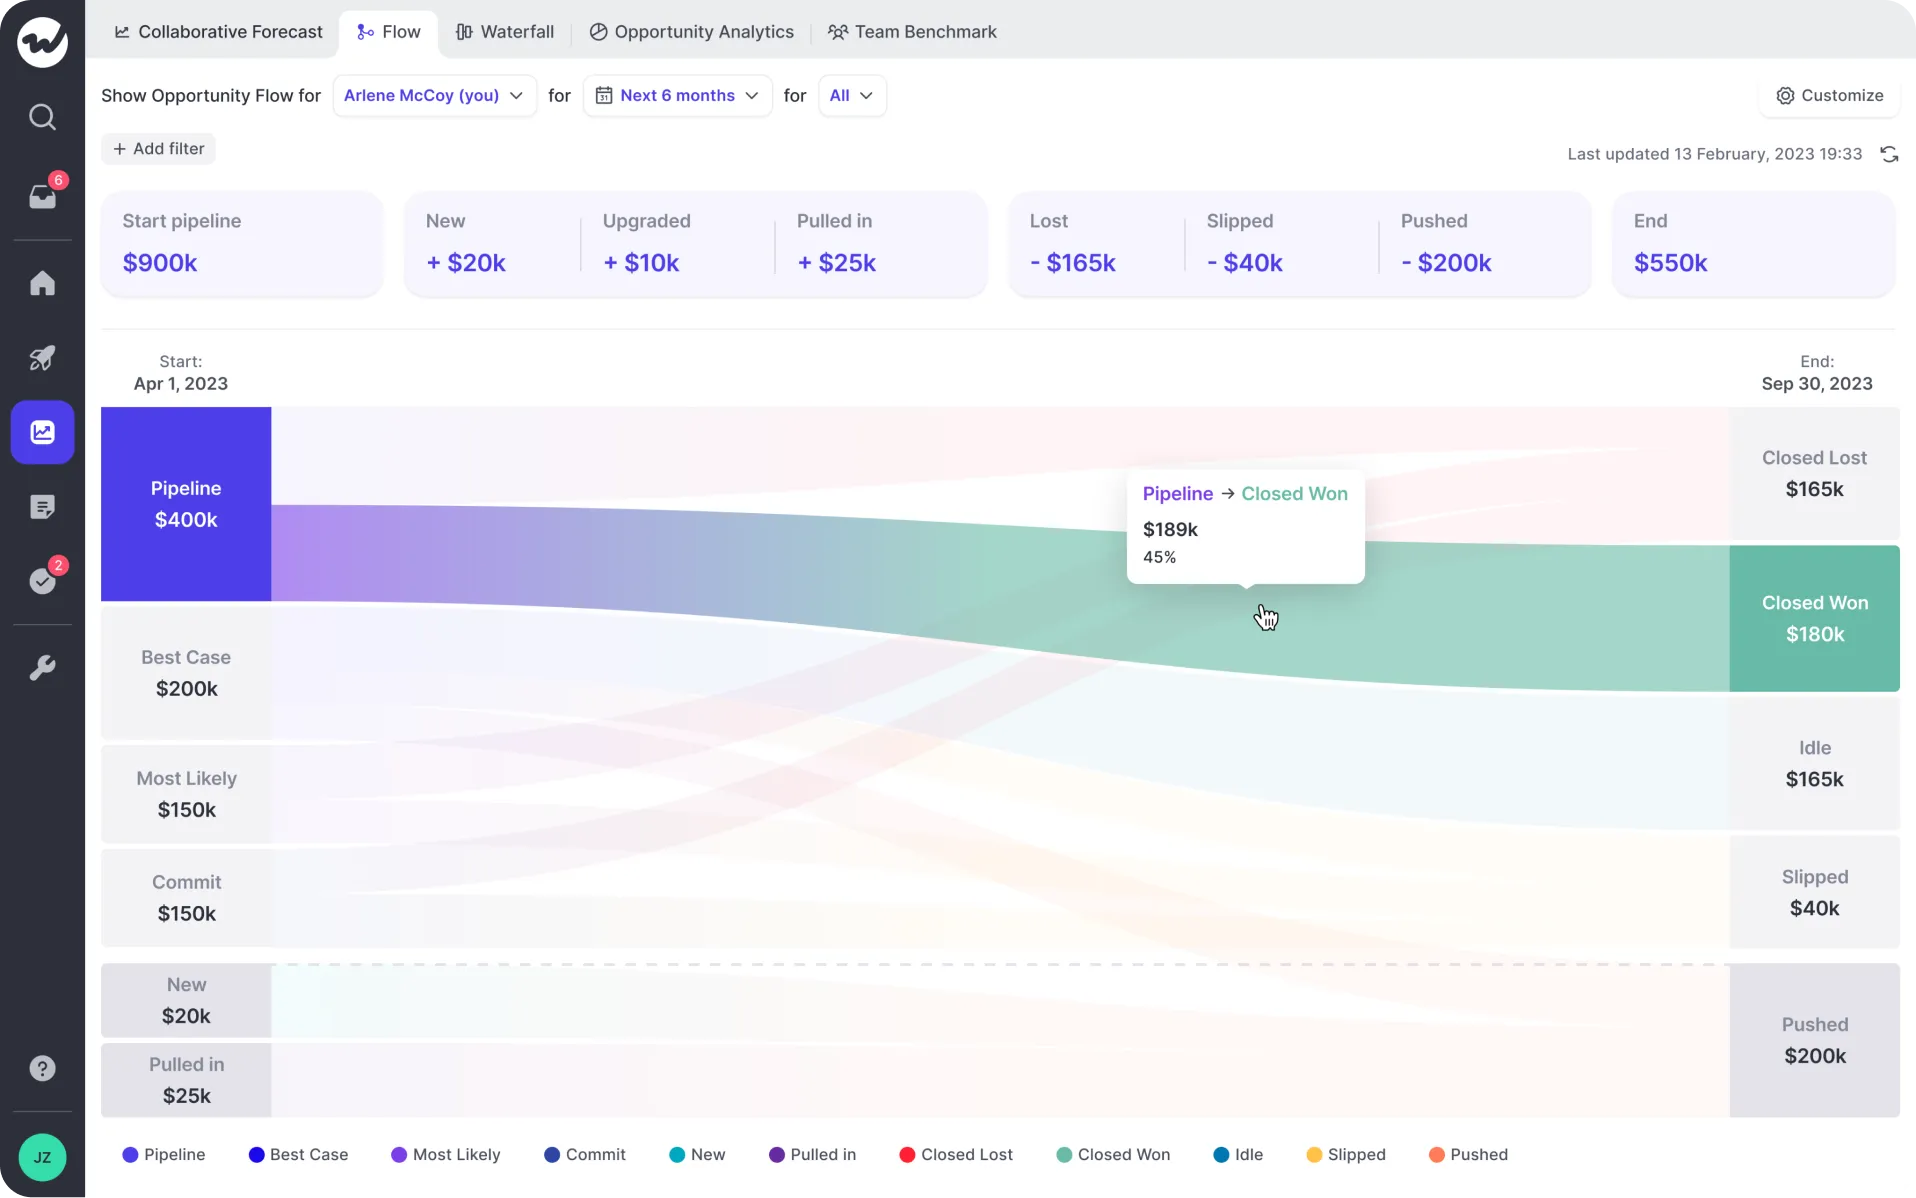Switch to the Team Benchmark tab
The height and width of the screenshot is (1198, 1916).
(x=912, y=31)
